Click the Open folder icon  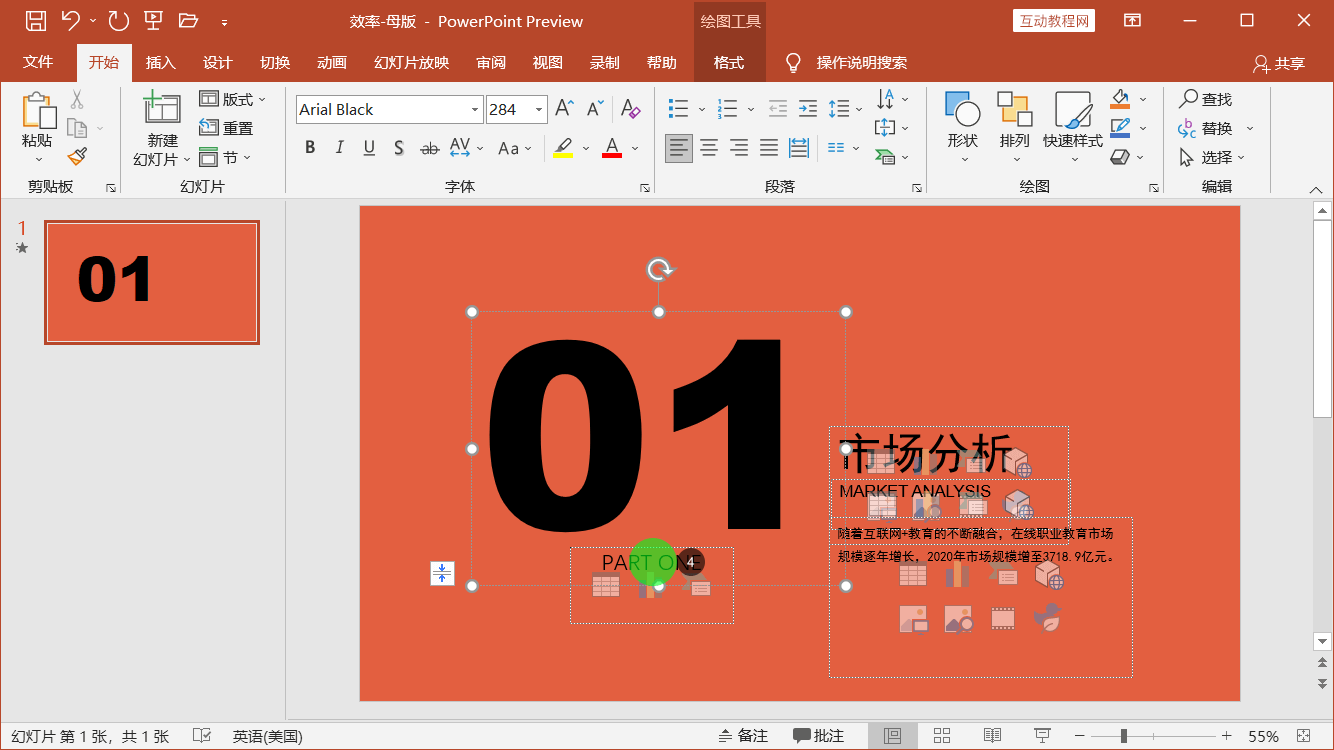pos(188,20)
